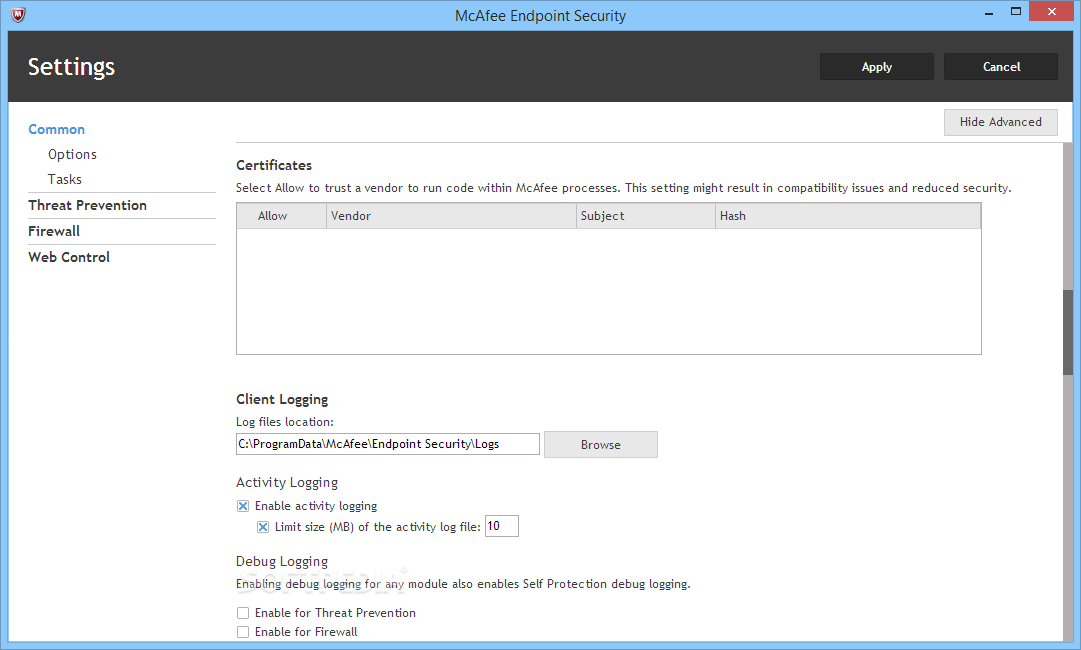Disable the Enable activity logging checkbox
The image size is (1081, 650).
coord(243,506)
